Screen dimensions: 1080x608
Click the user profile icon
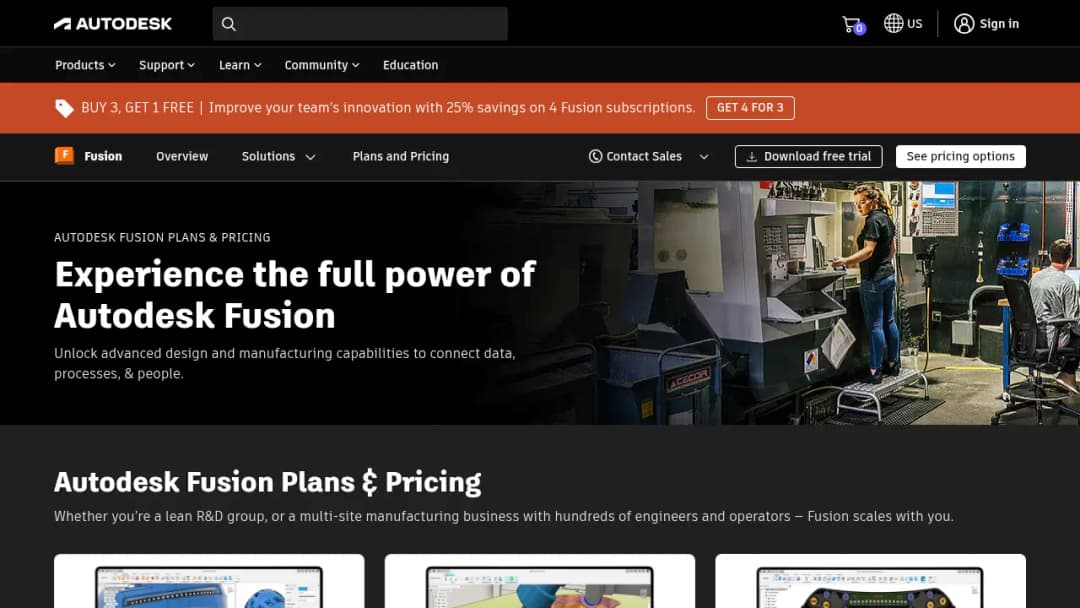point(964,23)
